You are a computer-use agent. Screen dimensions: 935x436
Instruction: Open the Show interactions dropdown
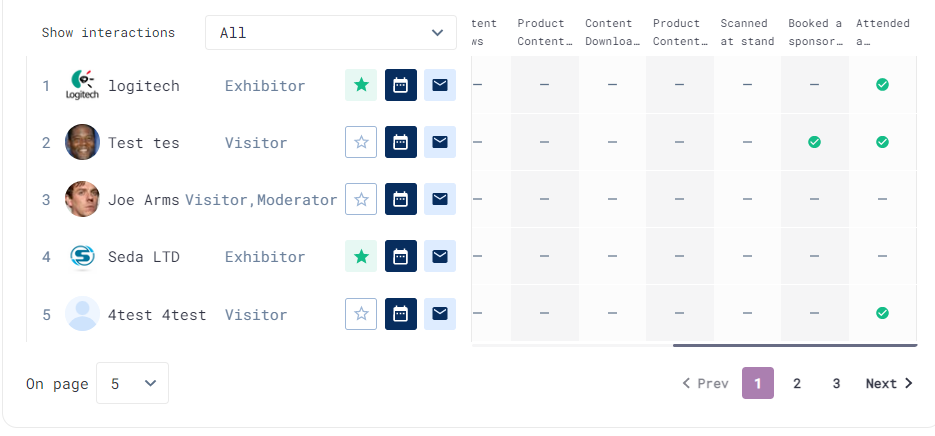(x=331, y=33)
